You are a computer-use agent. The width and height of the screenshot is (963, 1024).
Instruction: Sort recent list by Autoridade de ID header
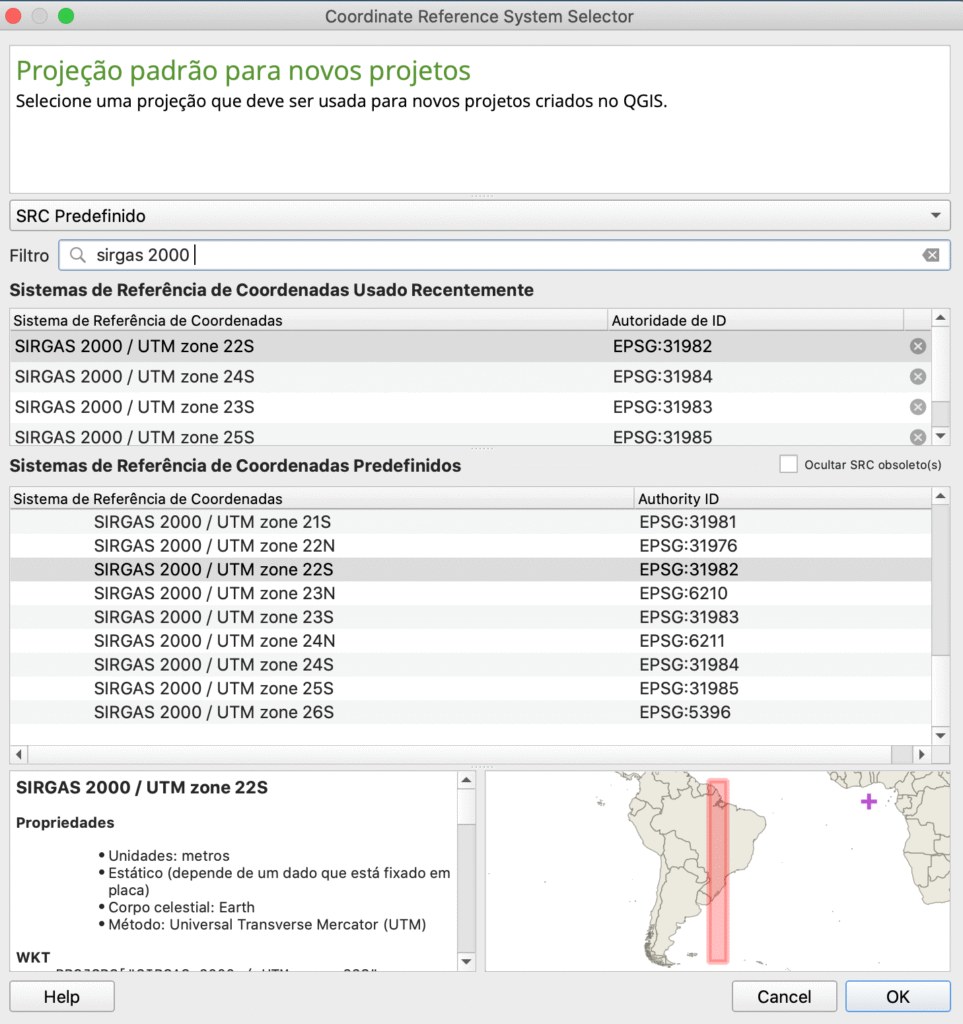coord(755,320)
